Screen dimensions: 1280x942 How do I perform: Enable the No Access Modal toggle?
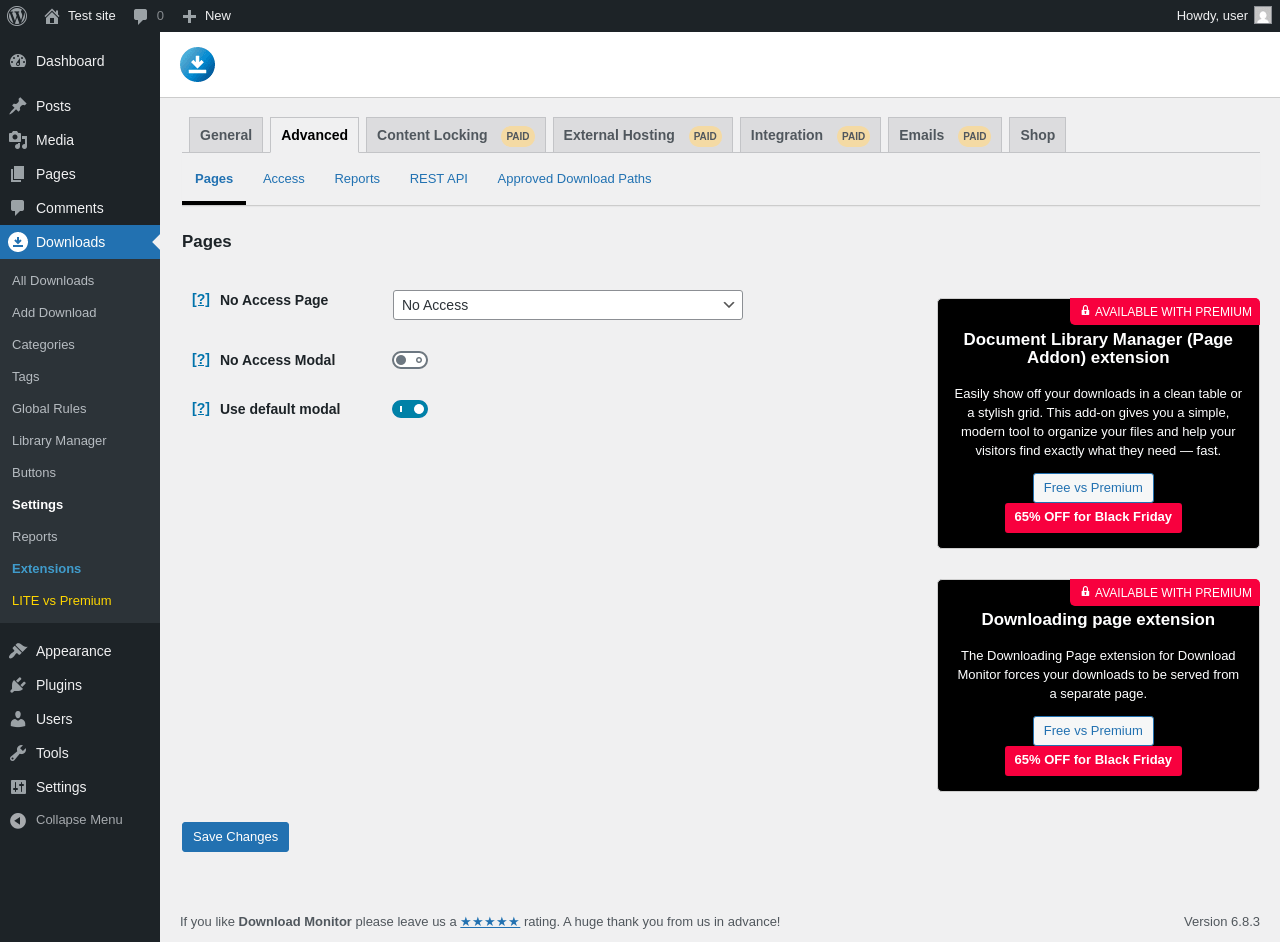[x=410, y=360]
